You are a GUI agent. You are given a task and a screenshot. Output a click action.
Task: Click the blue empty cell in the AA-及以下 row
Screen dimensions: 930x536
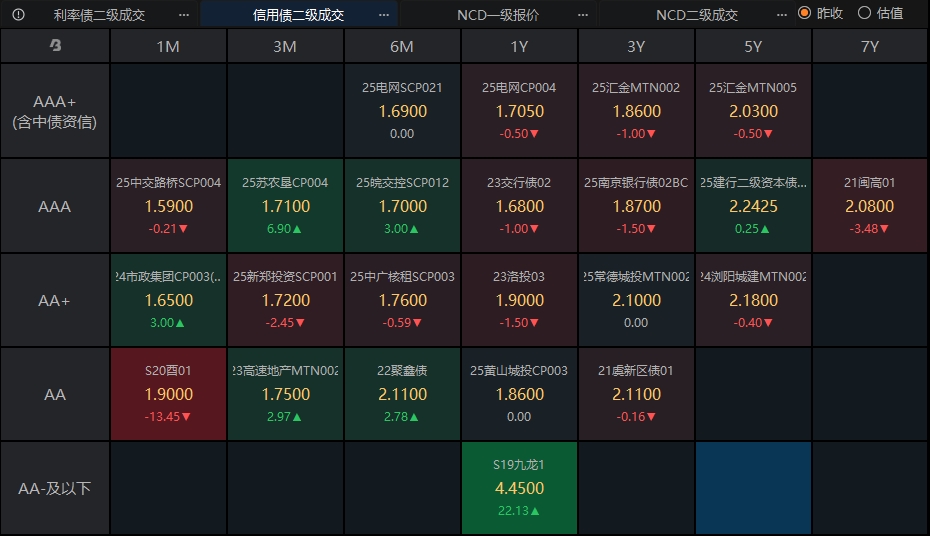coord(753,488)
